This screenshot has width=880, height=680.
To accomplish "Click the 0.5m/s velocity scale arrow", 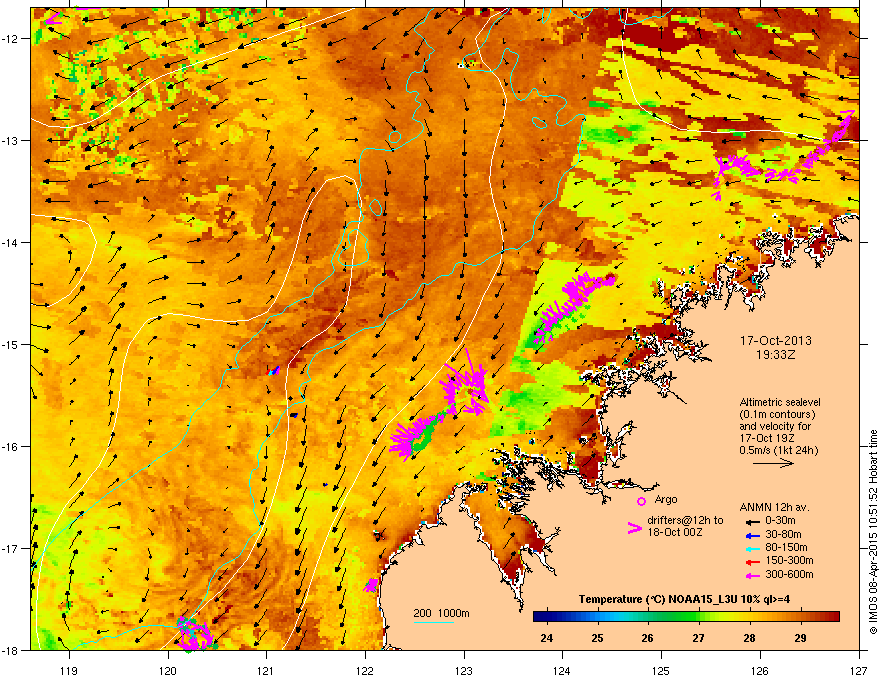I will click(773, 463).
